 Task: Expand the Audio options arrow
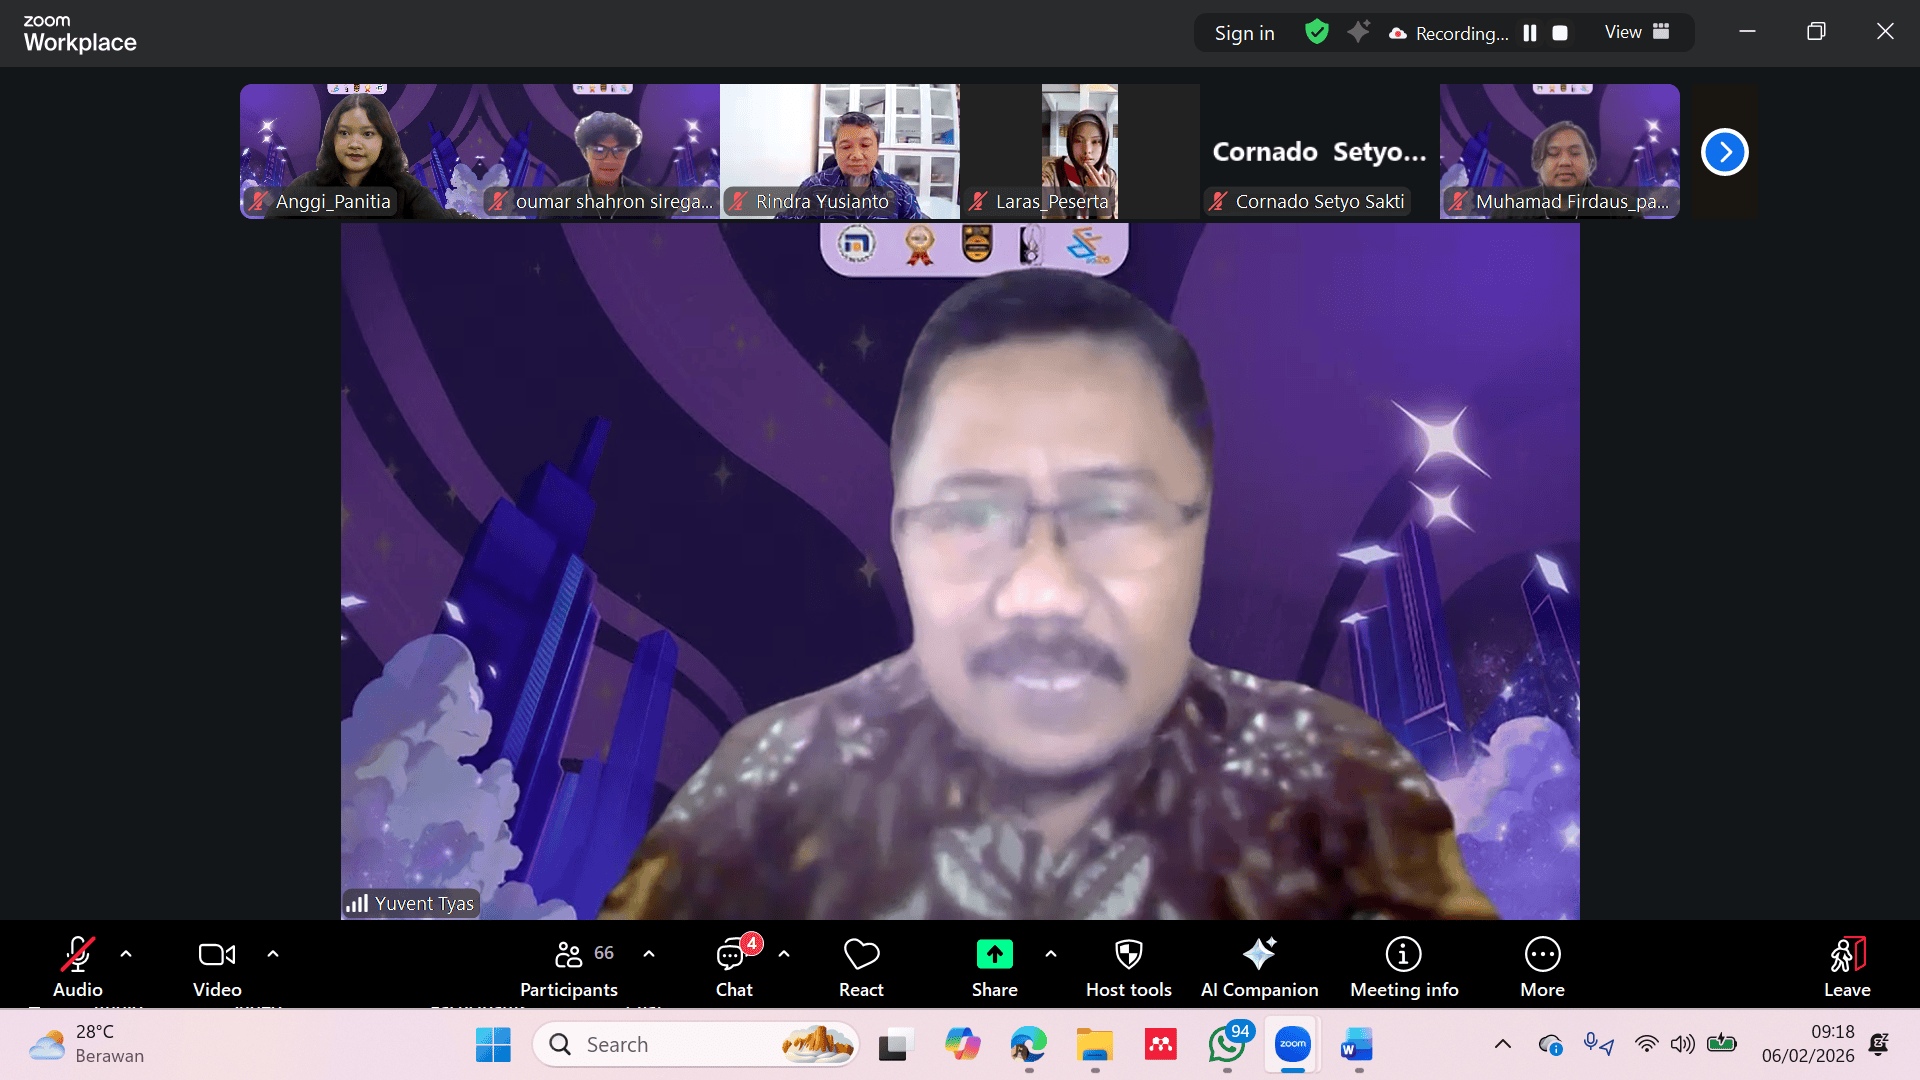(x=126, y=954)
